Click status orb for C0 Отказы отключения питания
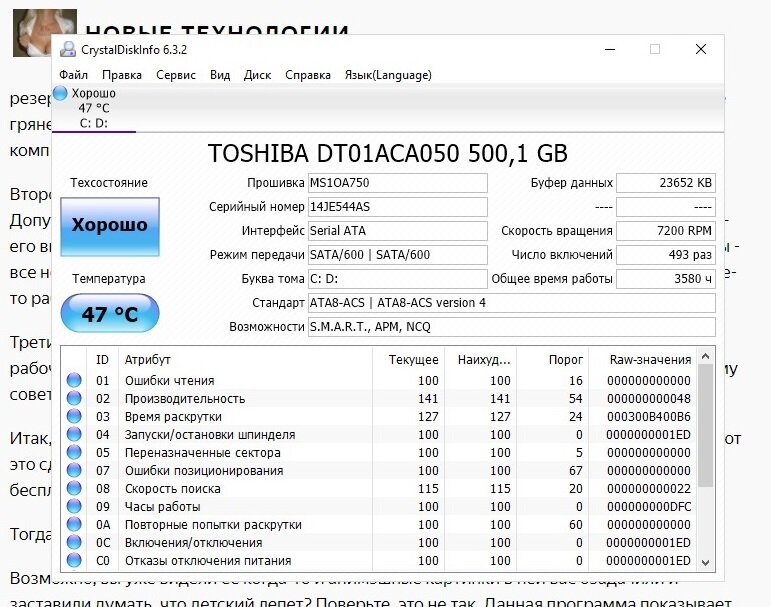771x607 pixels. [x=74, y=560]
